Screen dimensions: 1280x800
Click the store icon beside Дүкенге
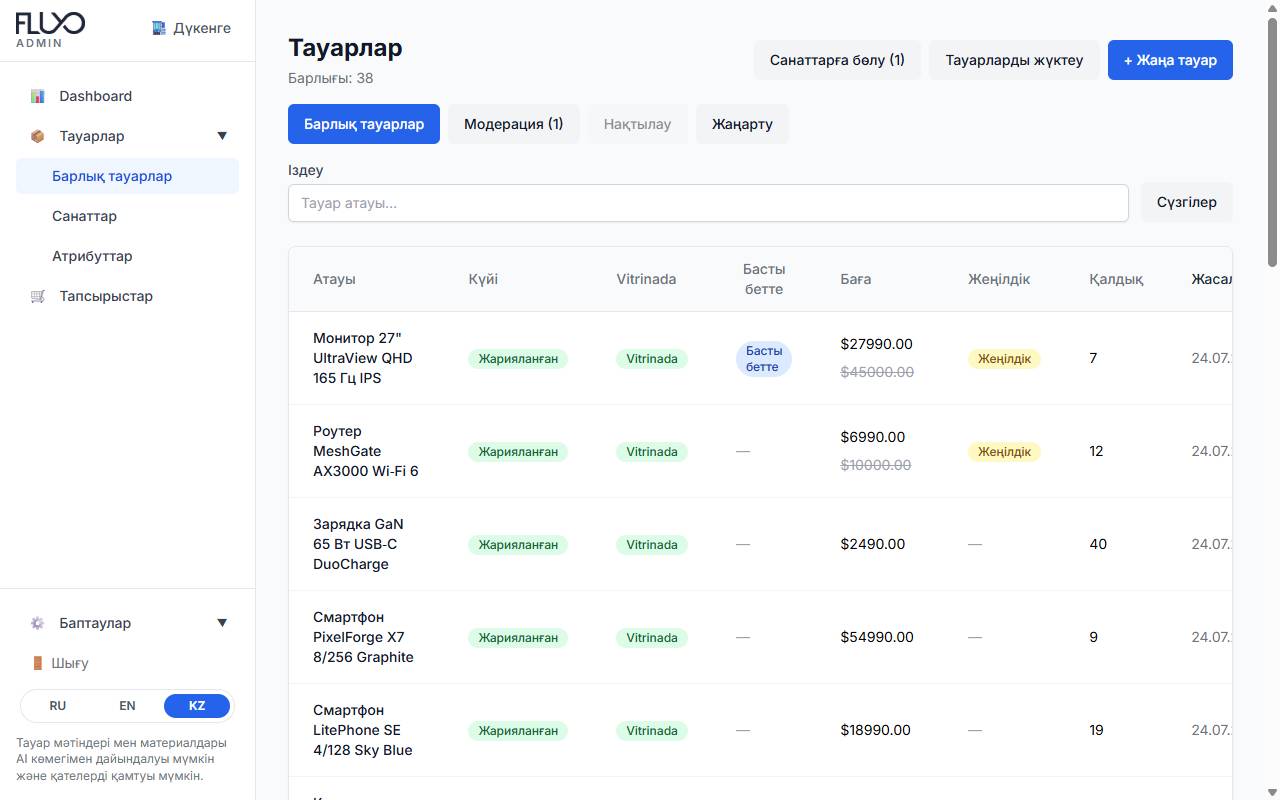coord(159,28)
